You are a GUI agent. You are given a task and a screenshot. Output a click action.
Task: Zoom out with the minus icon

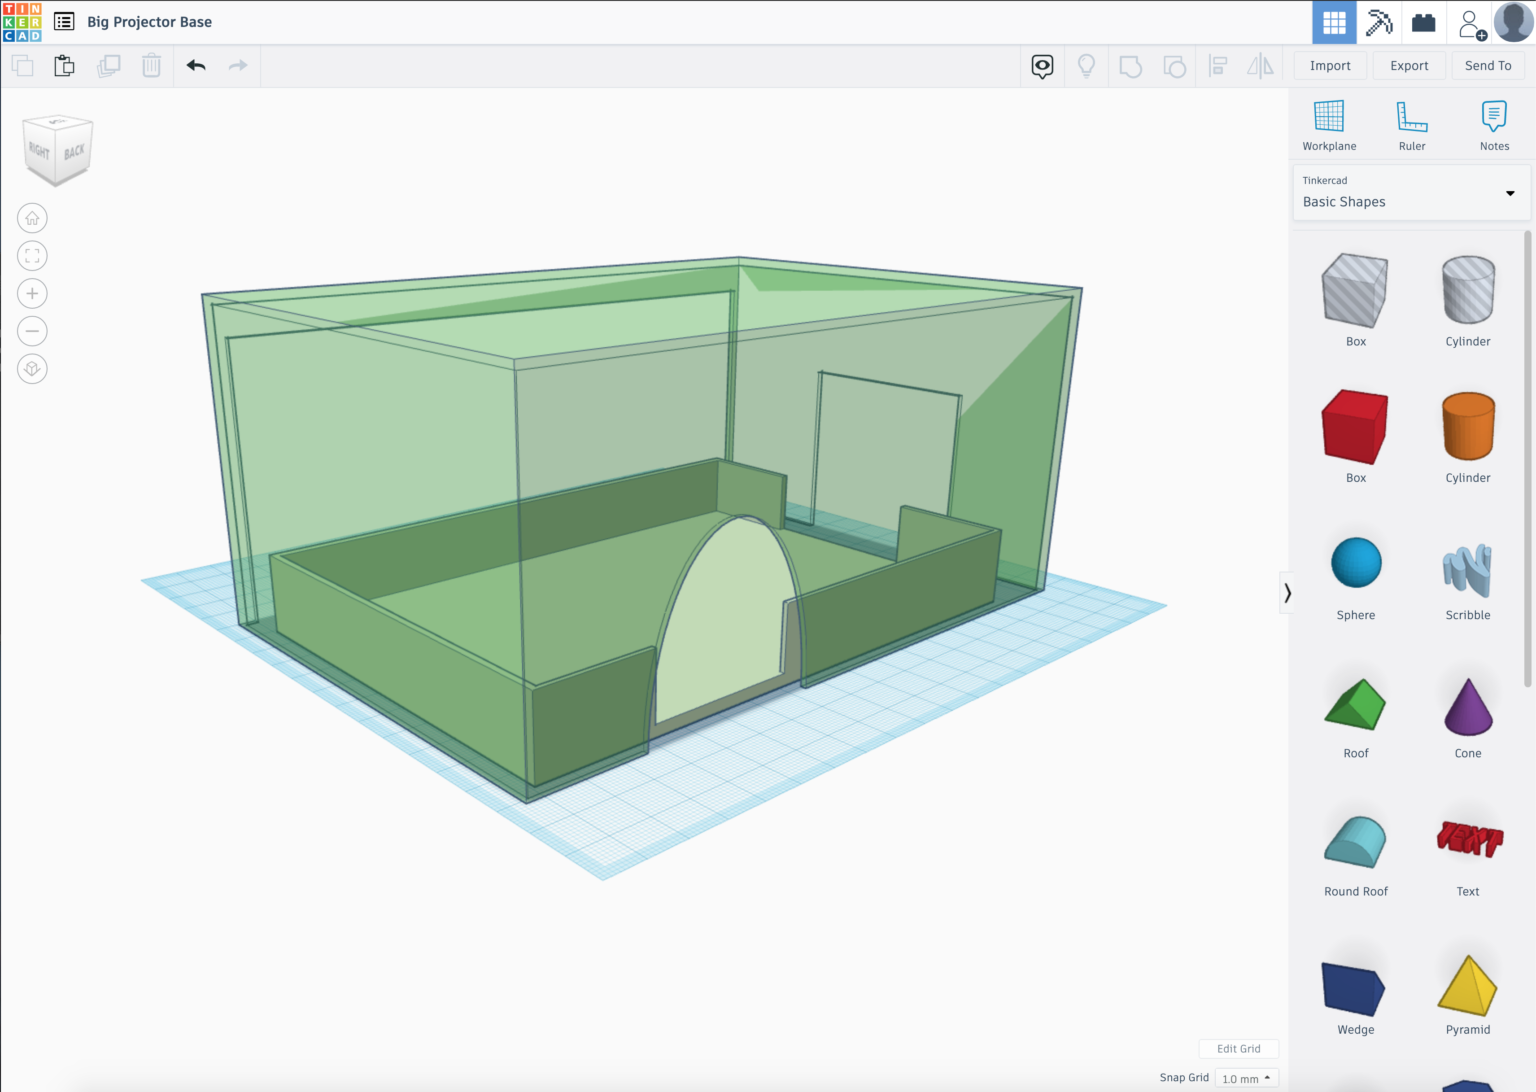tap(32, 331)
